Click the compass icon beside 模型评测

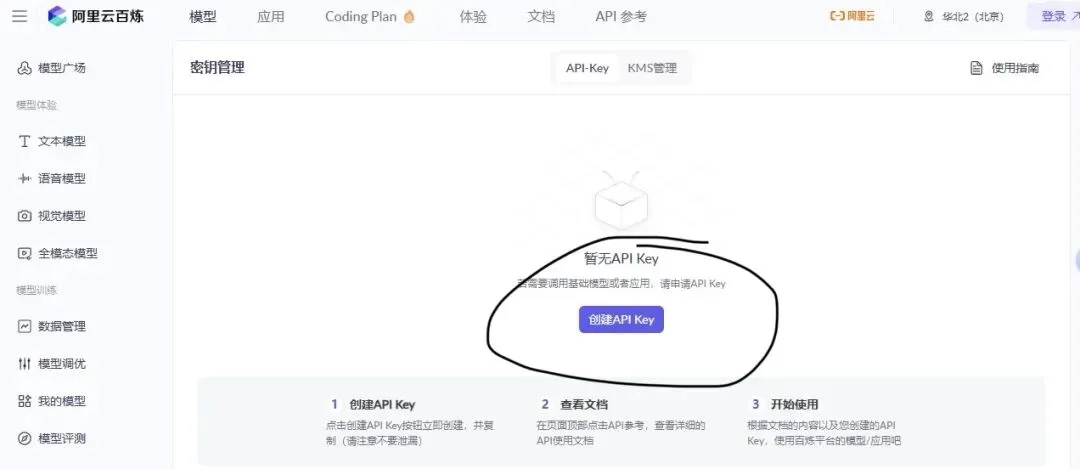point(24,438)
